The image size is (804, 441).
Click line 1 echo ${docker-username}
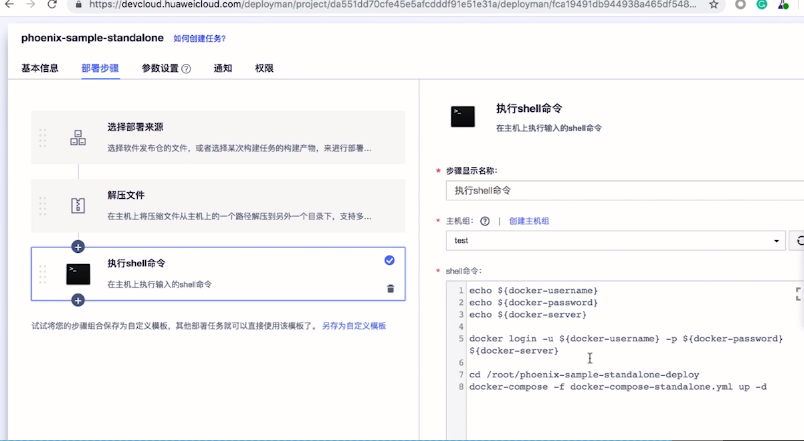[533, 290]
